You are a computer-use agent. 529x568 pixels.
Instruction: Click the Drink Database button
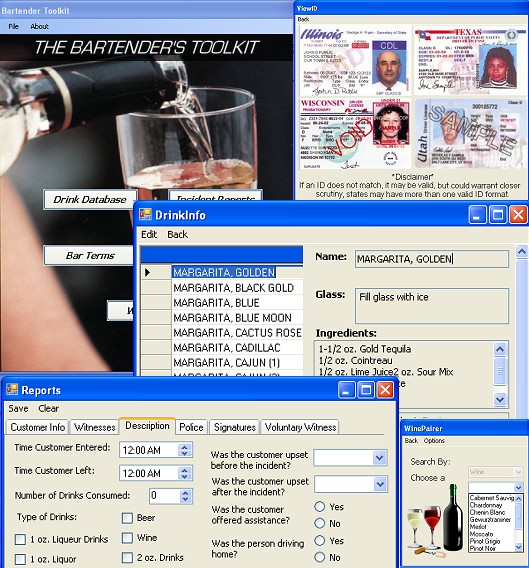[x=90, y=199]
